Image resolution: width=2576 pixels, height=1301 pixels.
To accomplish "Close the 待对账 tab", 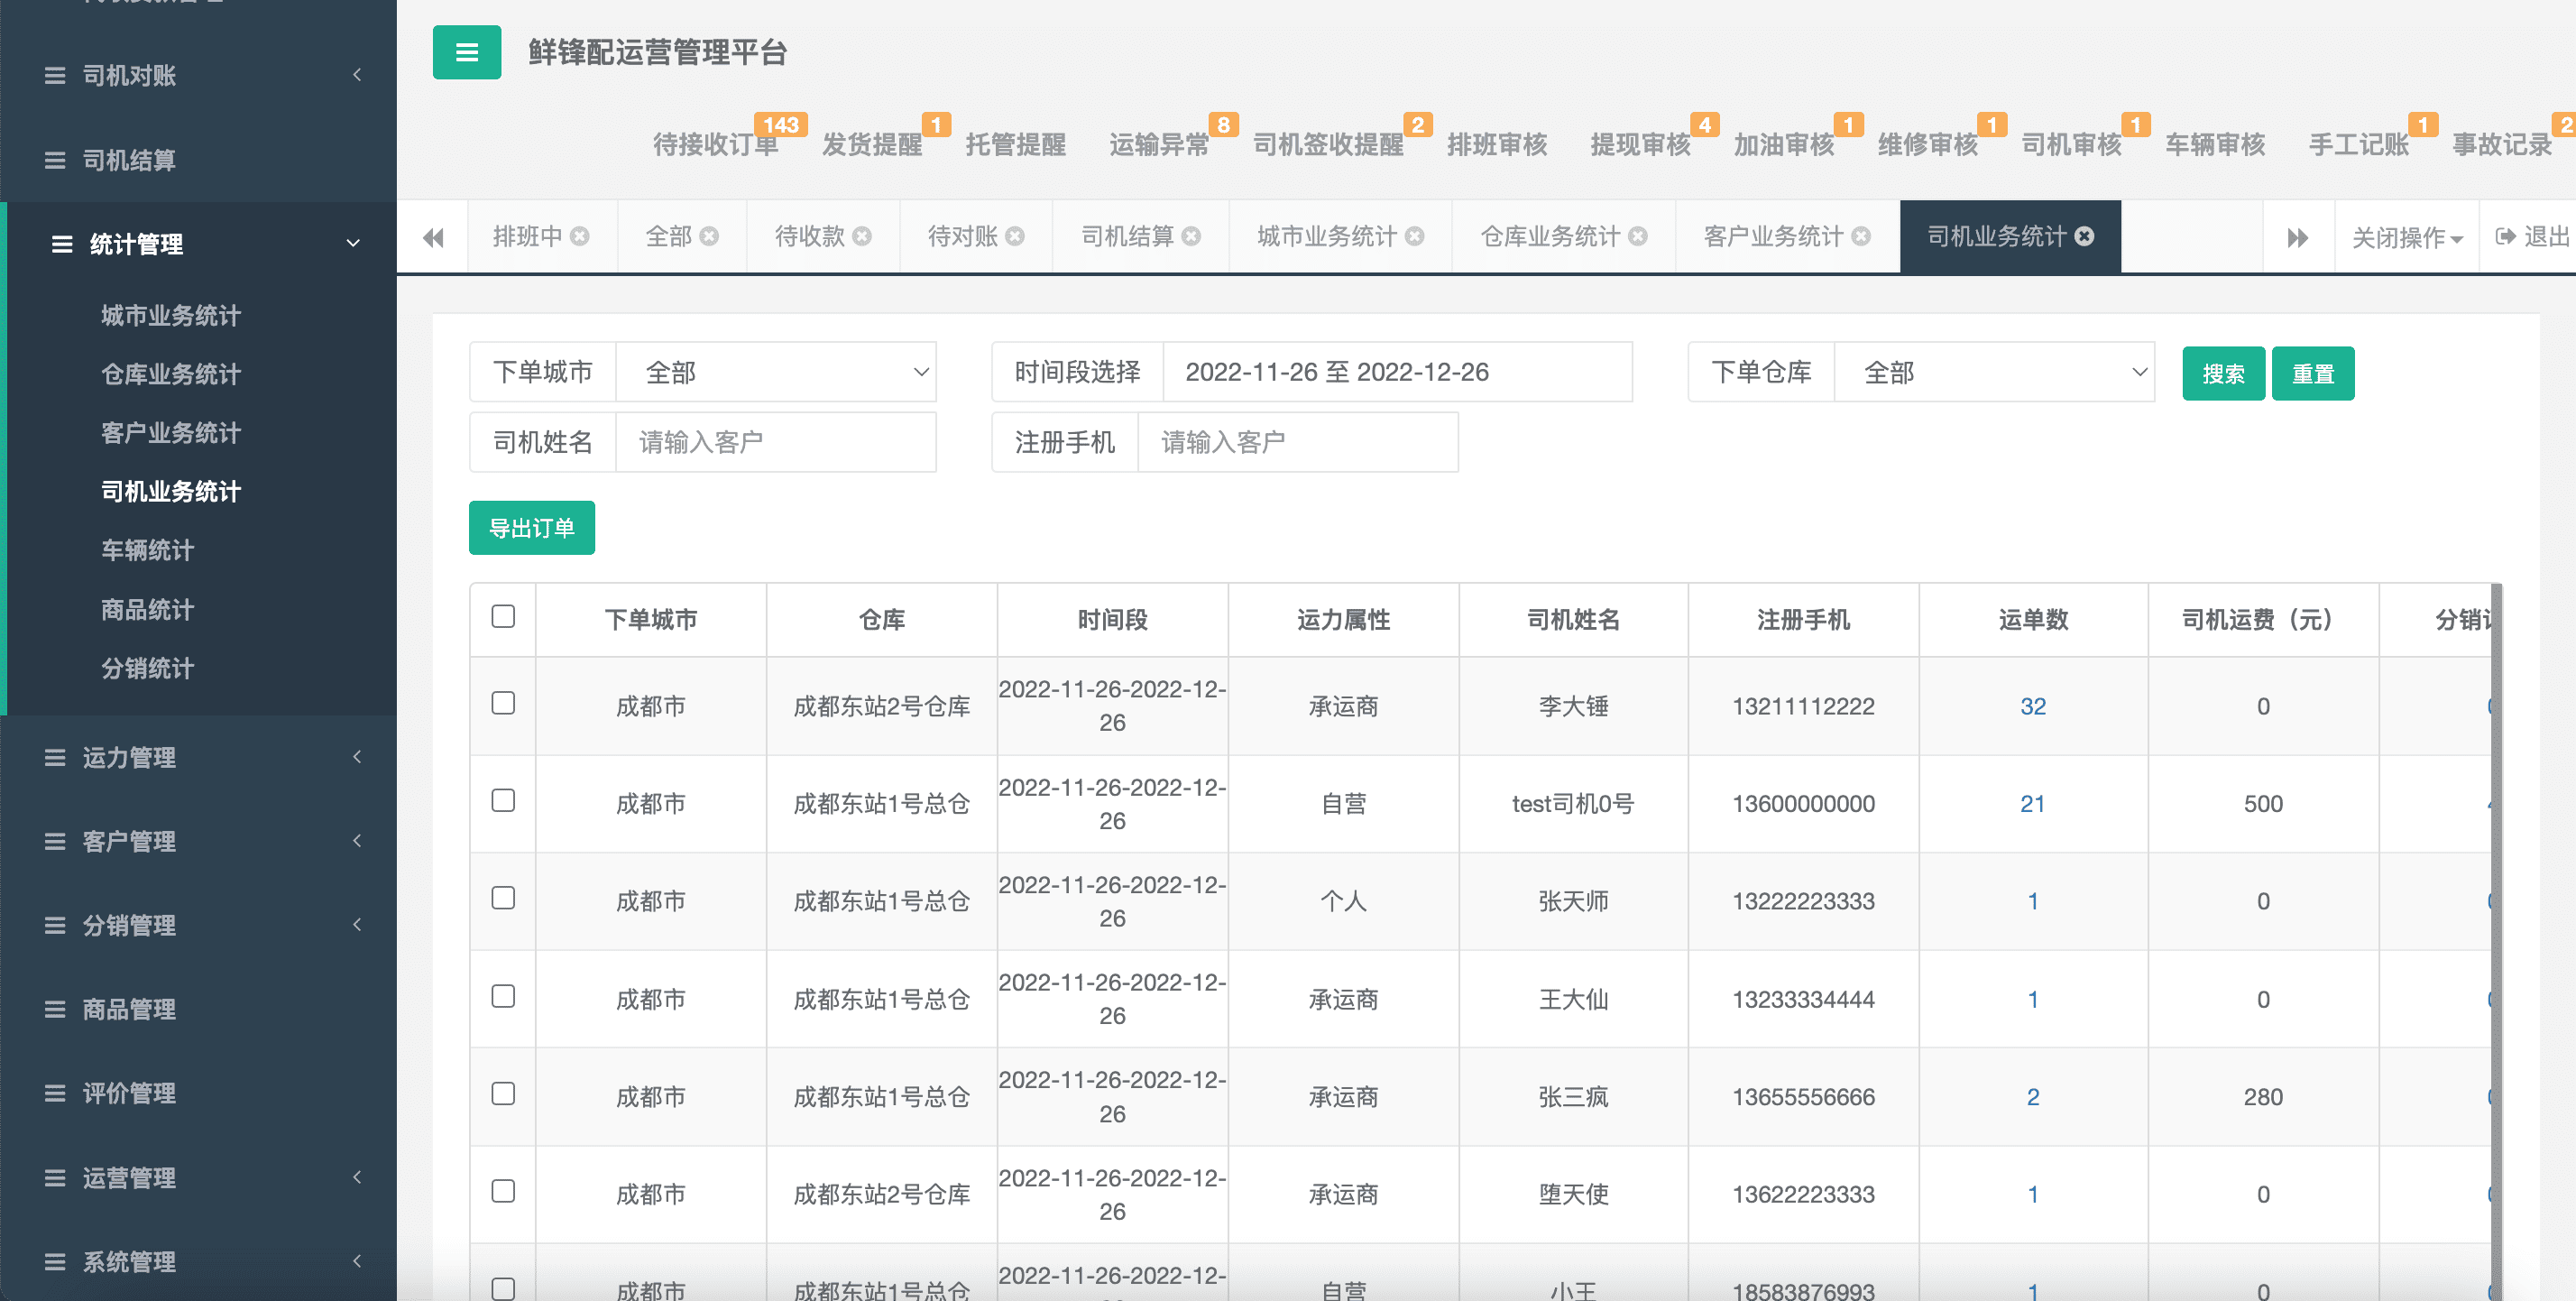I will tap(1015, 236).
